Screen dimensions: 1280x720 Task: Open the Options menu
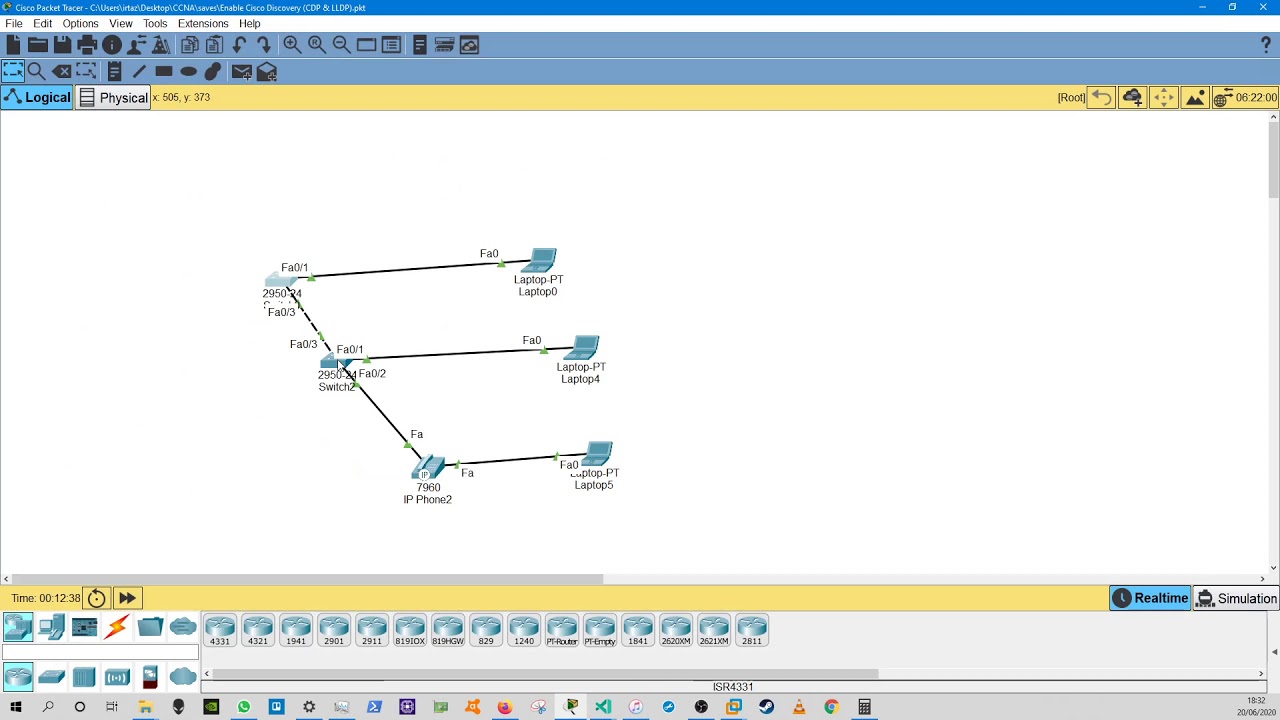tap(80, 23)
